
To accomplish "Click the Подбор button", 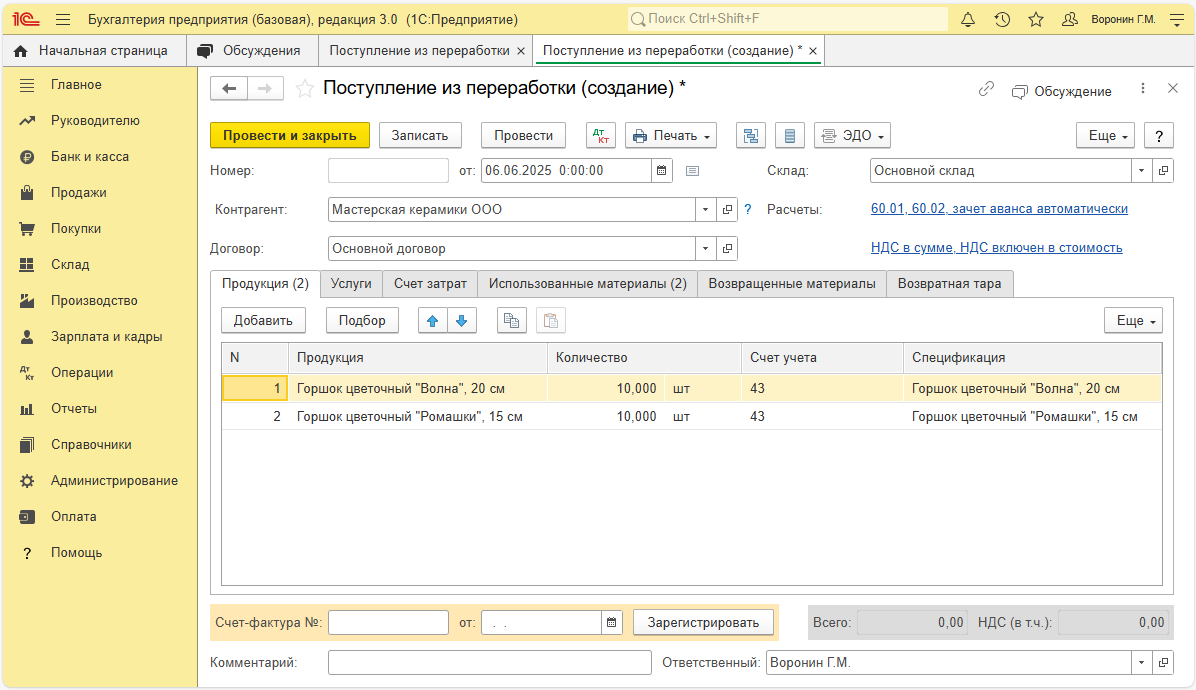I will pos(362,321).
